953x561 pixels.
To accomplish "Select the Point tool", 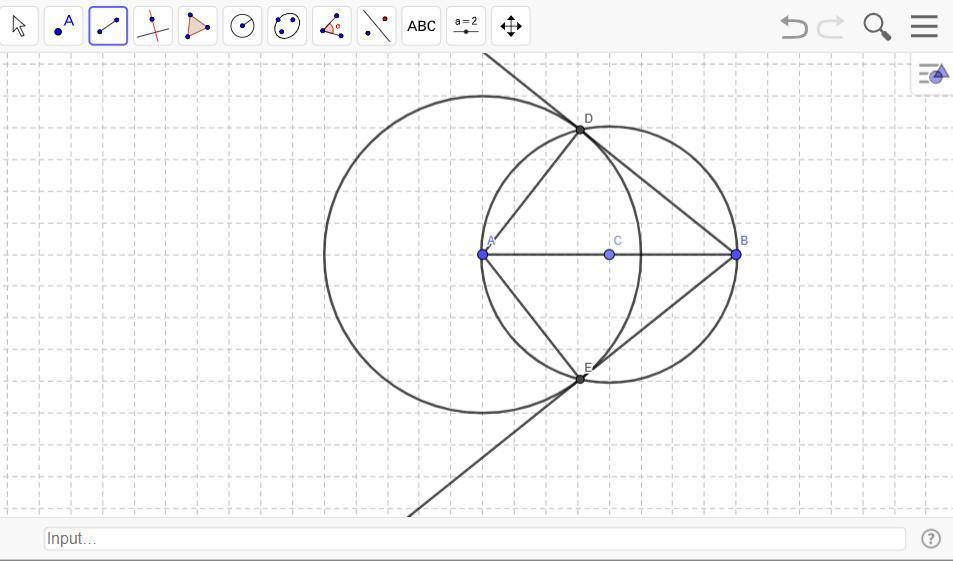I will pyautogui.click(x=64, y=26).
